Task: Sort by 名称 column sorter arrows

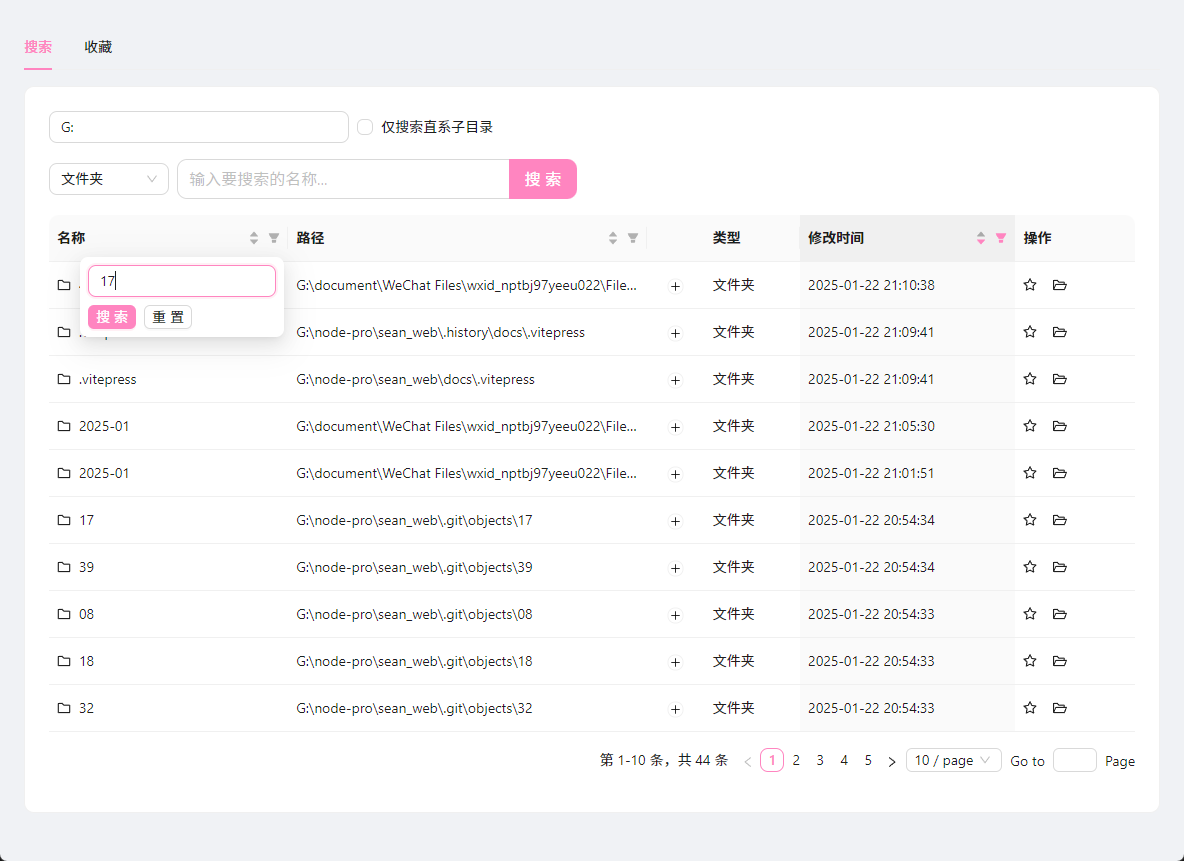Action: (254, 238)
